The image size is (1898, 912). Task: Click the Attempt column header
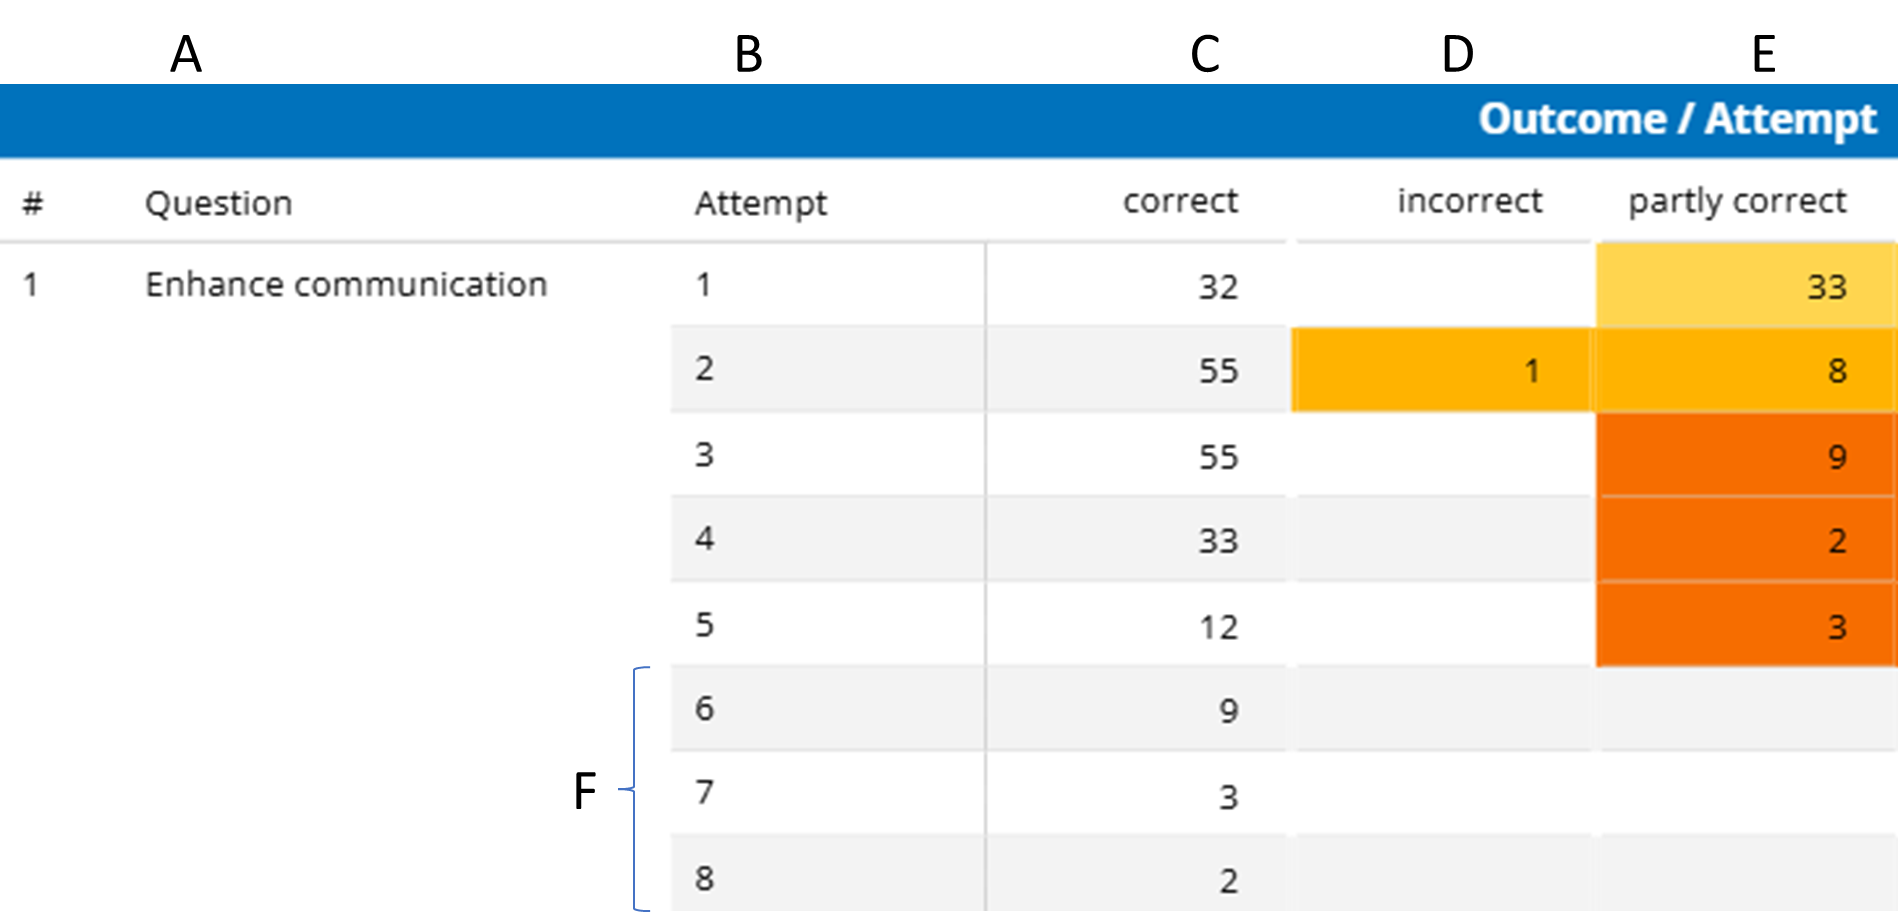coord(760,203)
